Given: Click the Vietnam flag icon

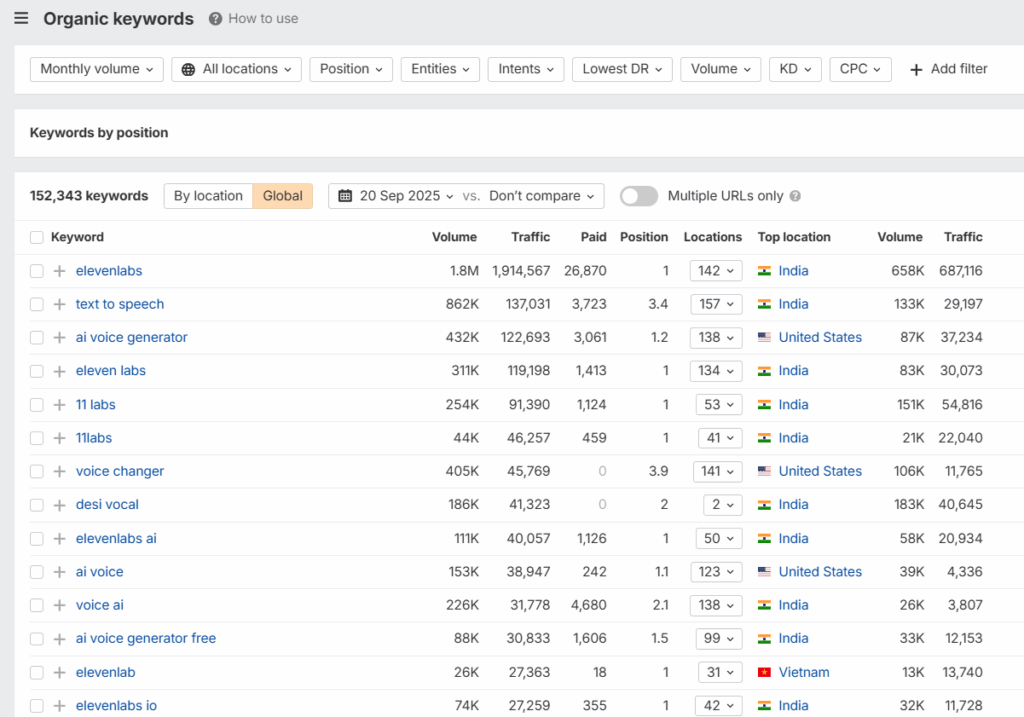Looking at the screenshot, I should click(x=764, y=673).
